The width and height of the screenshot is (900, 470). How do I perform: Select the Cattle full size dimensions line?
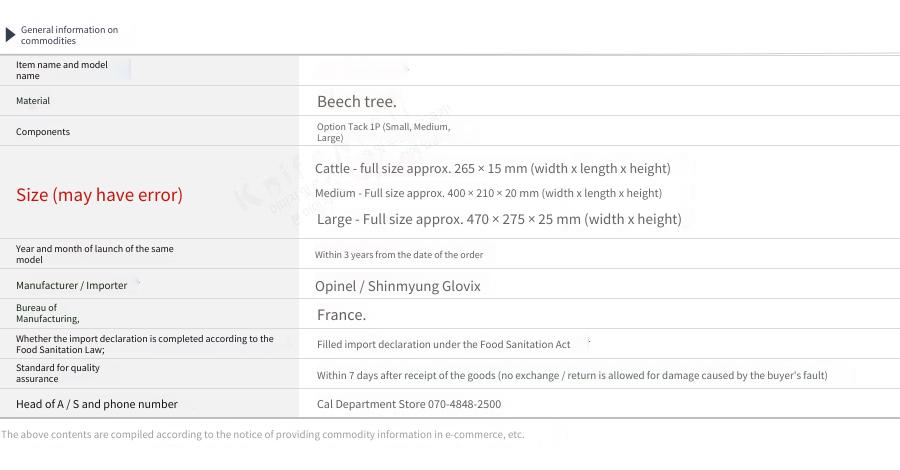point(492,168)
